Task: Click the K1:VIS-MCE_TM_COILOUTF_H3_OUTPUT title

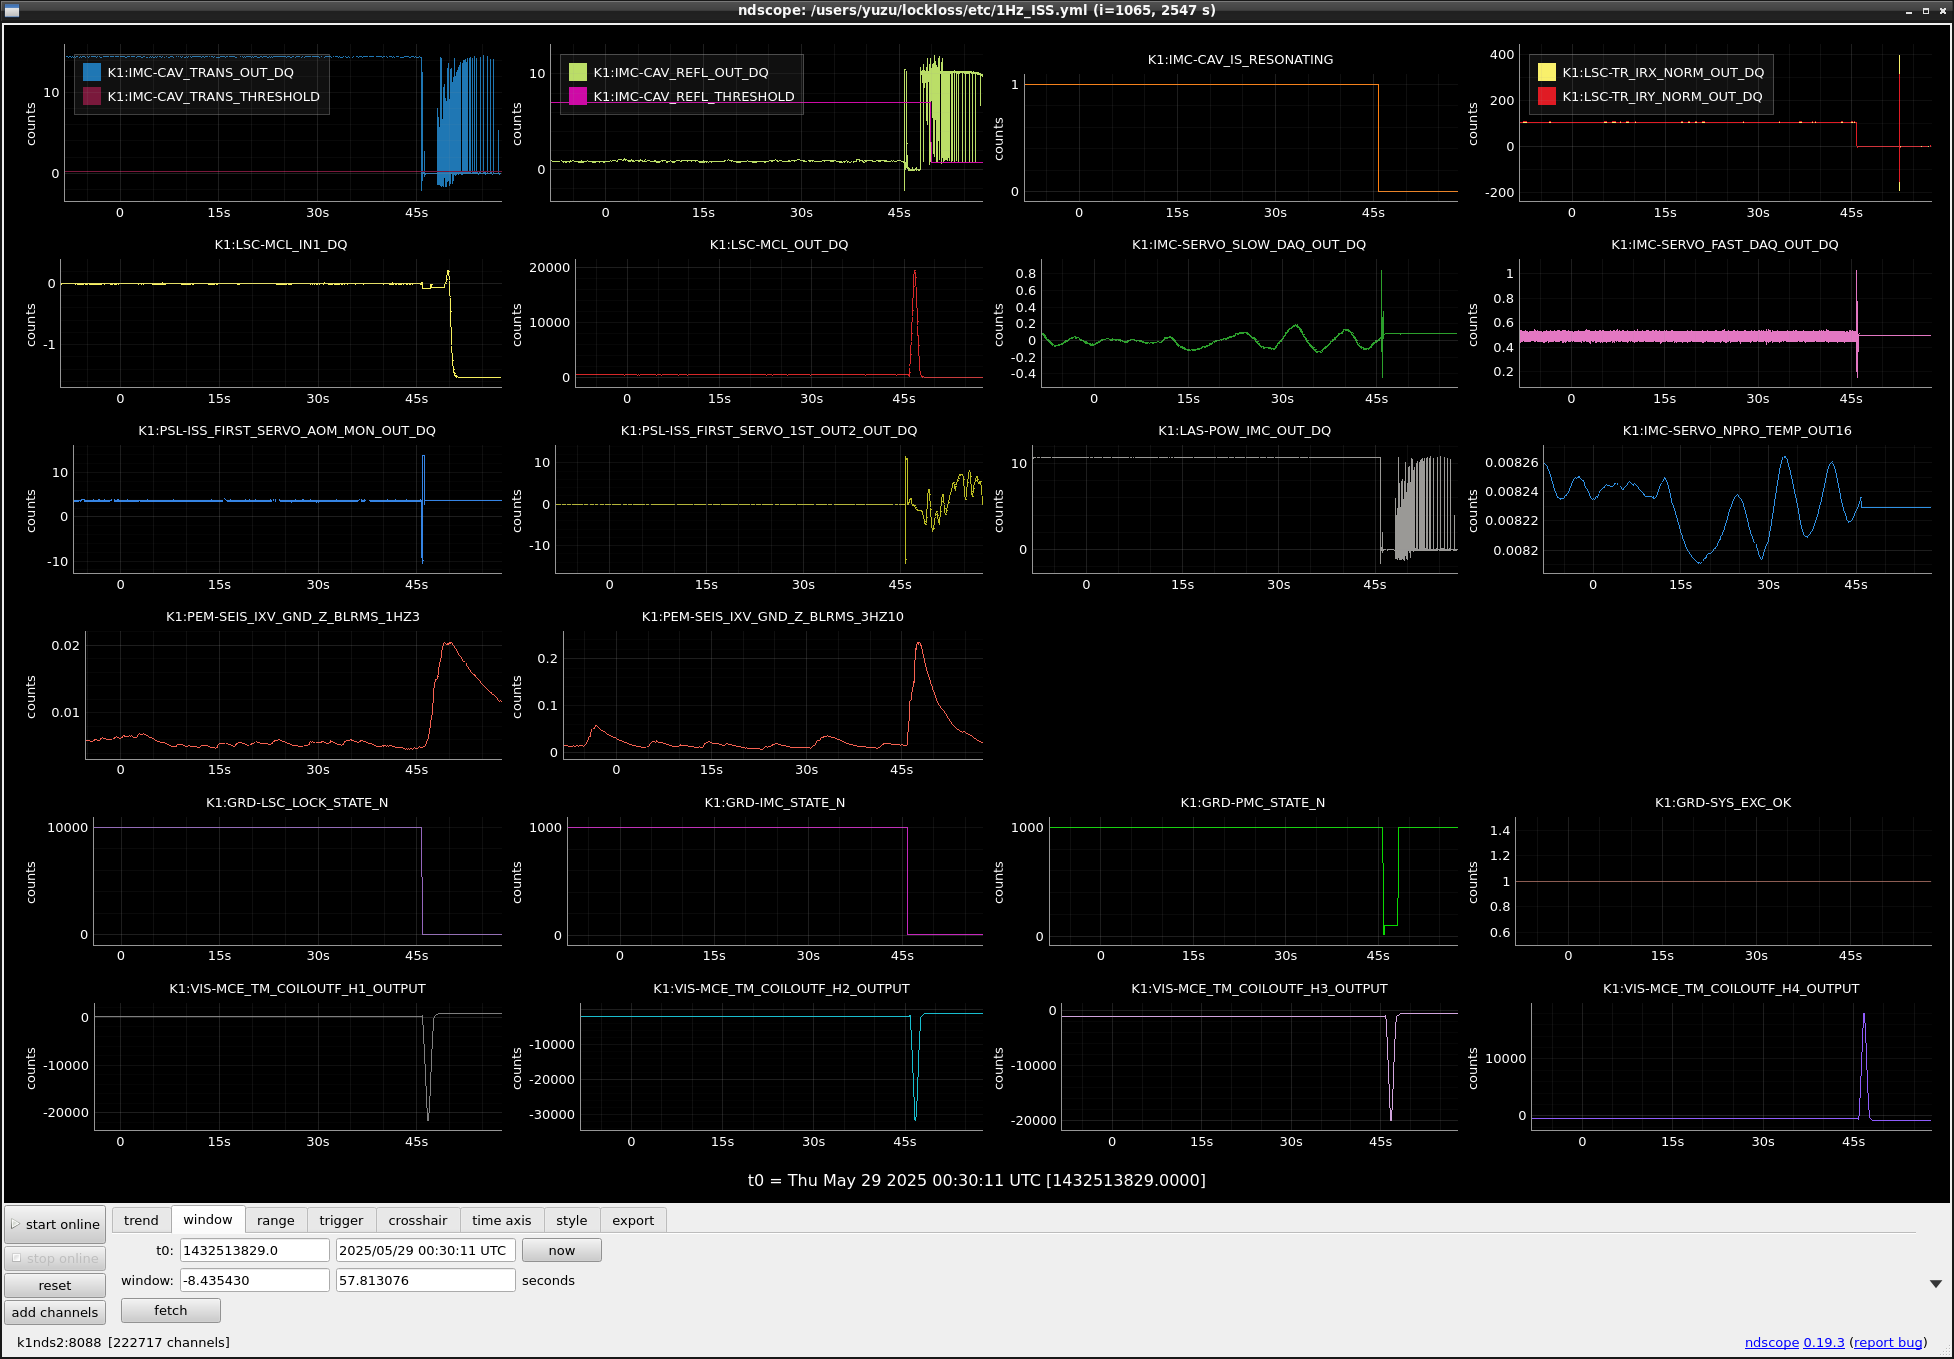Action: [1260, 988]
